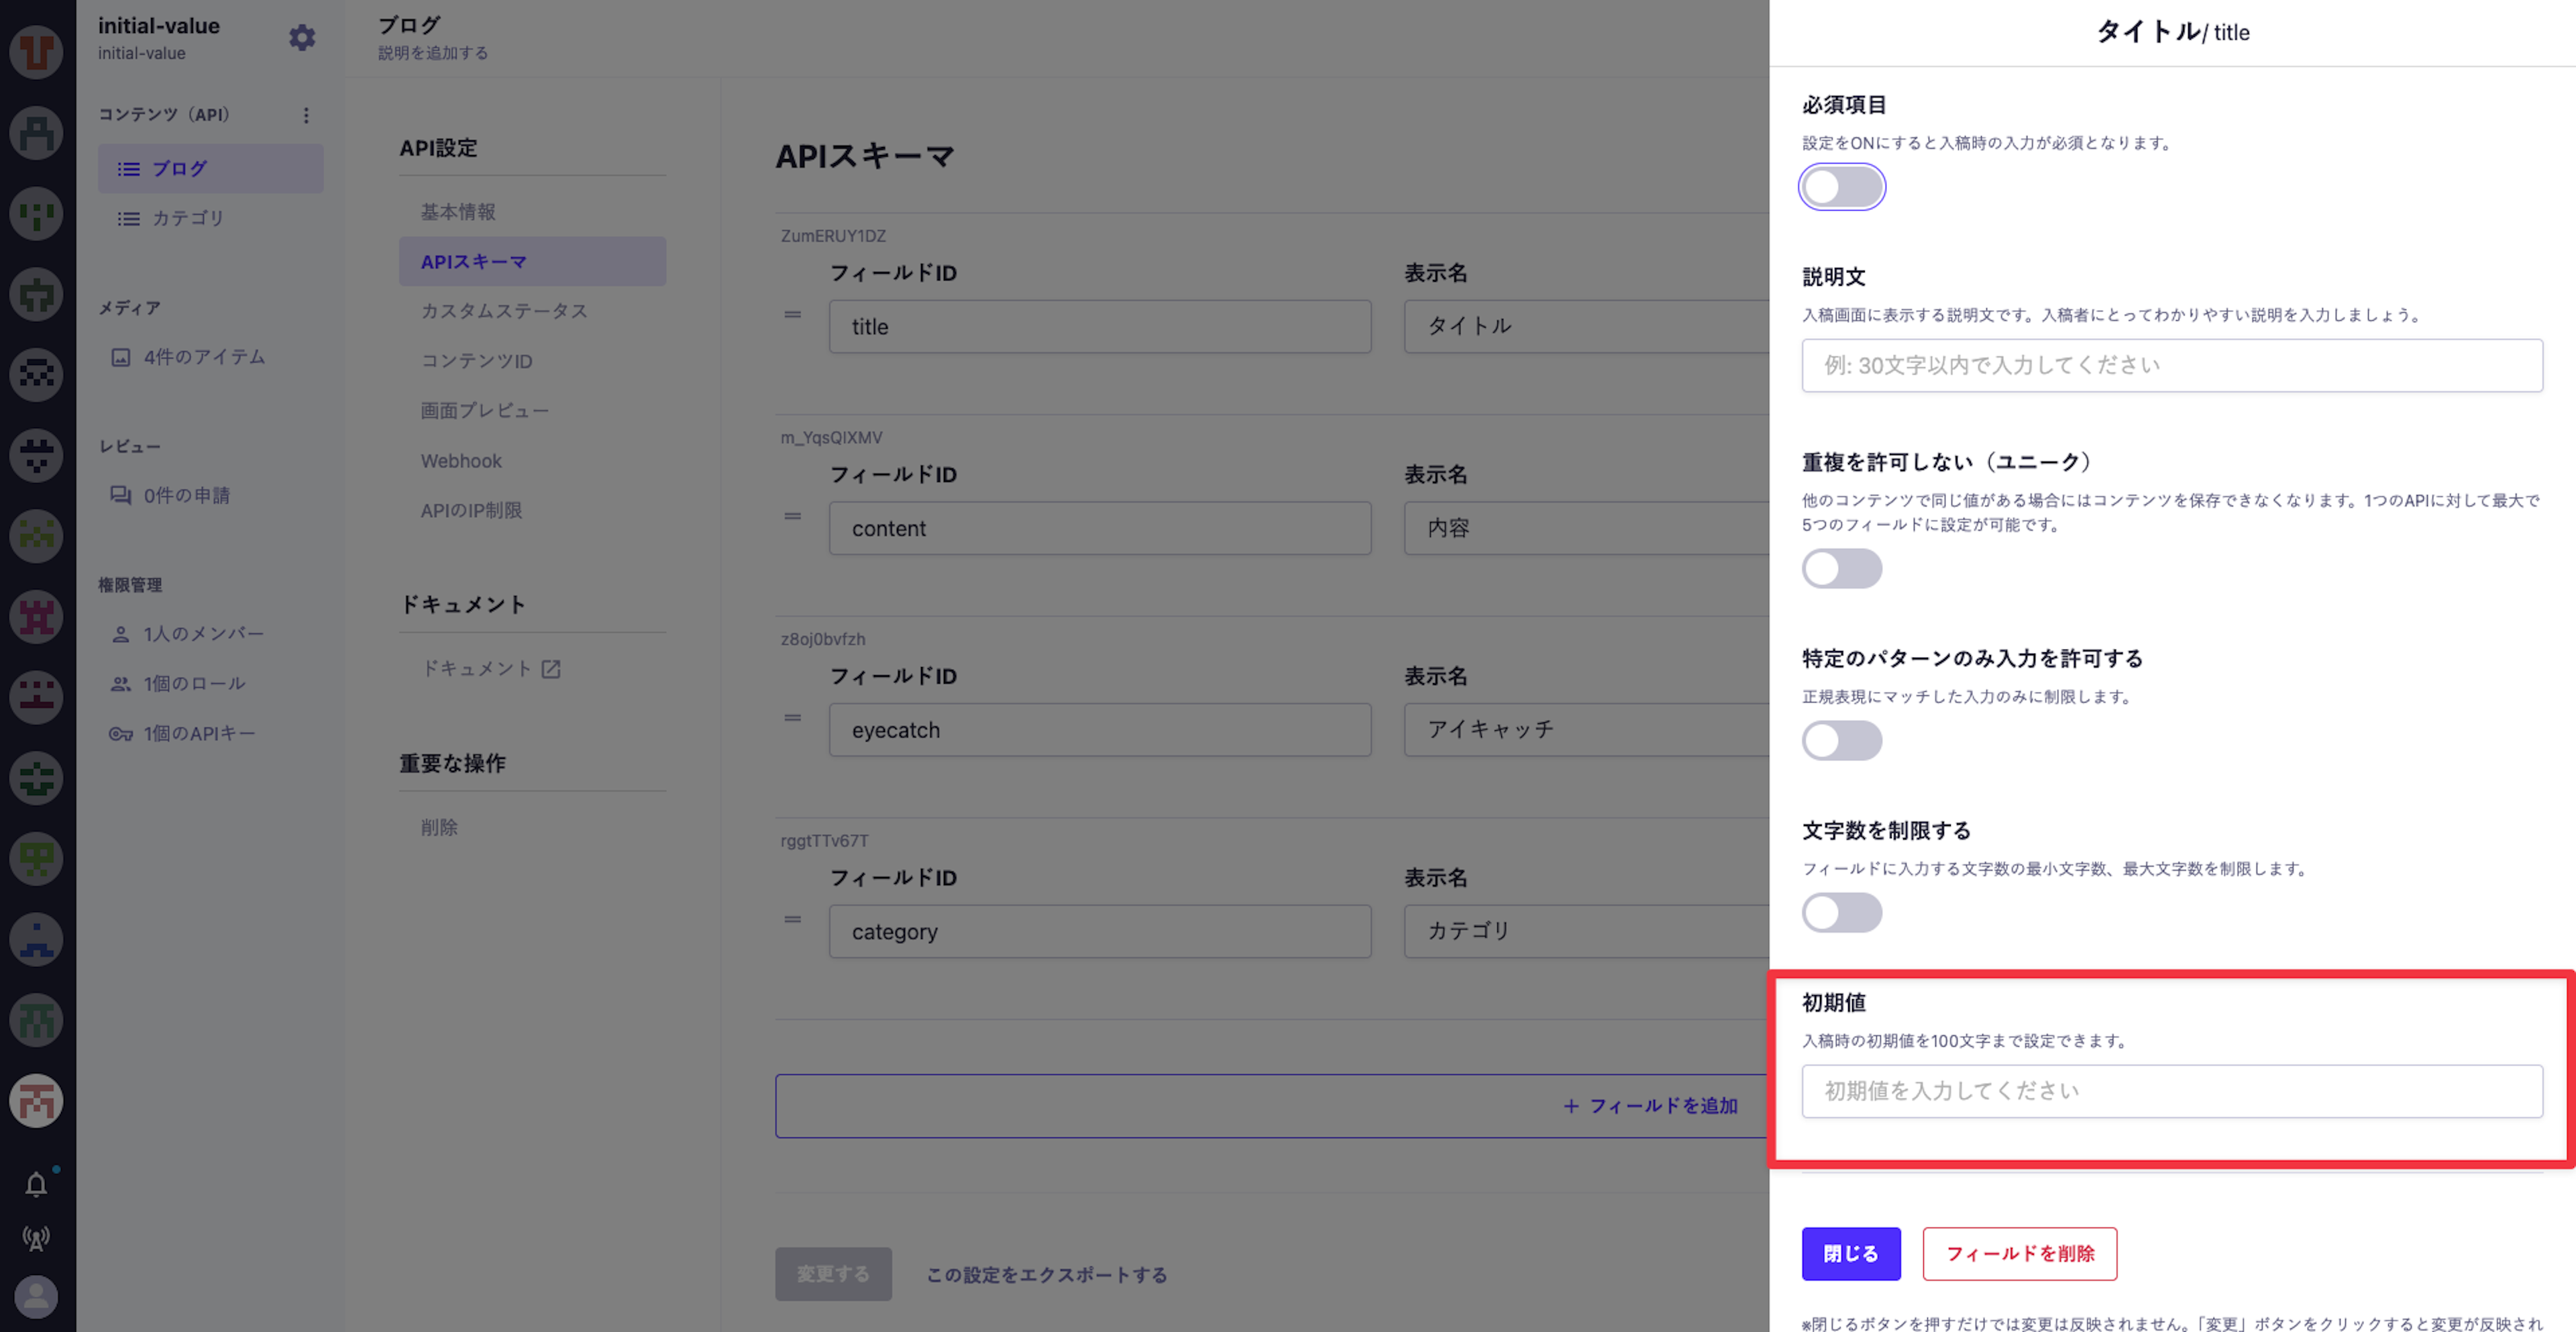Click 説明を追加する under ブログ header
The image size is (2576, 1332).
click(x=433, y=53)
